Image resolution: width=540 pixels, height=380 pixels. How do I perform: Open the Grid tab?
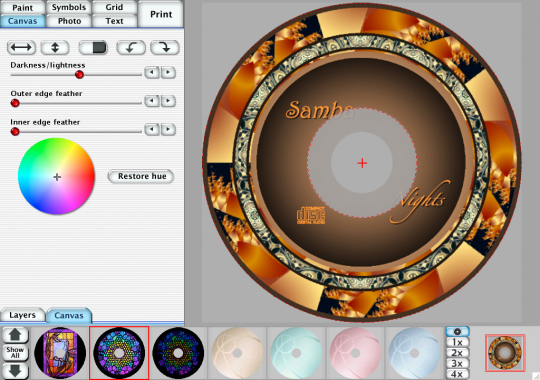pyautogui.click(x=114, y=7)
